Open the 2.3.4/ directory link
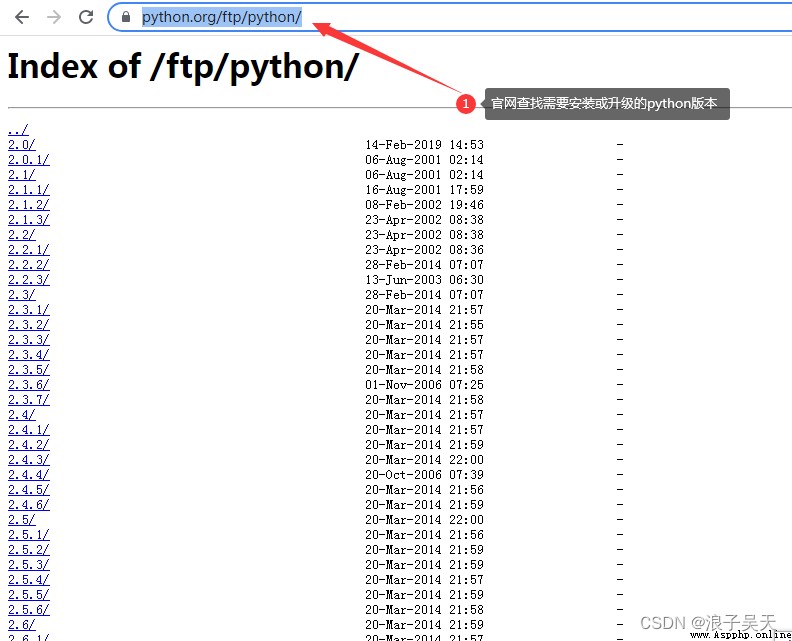 pyautogui.click(x=29, y=355)
